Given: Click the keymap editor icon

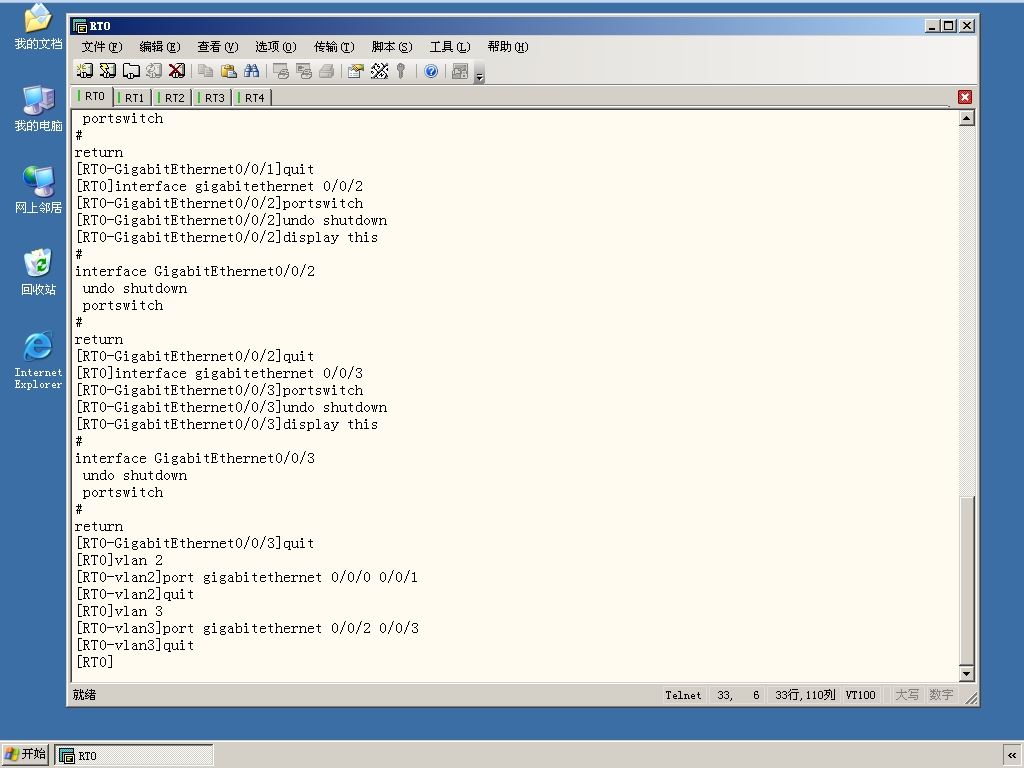Looking at the screenshot, I should tap(379, 71).
